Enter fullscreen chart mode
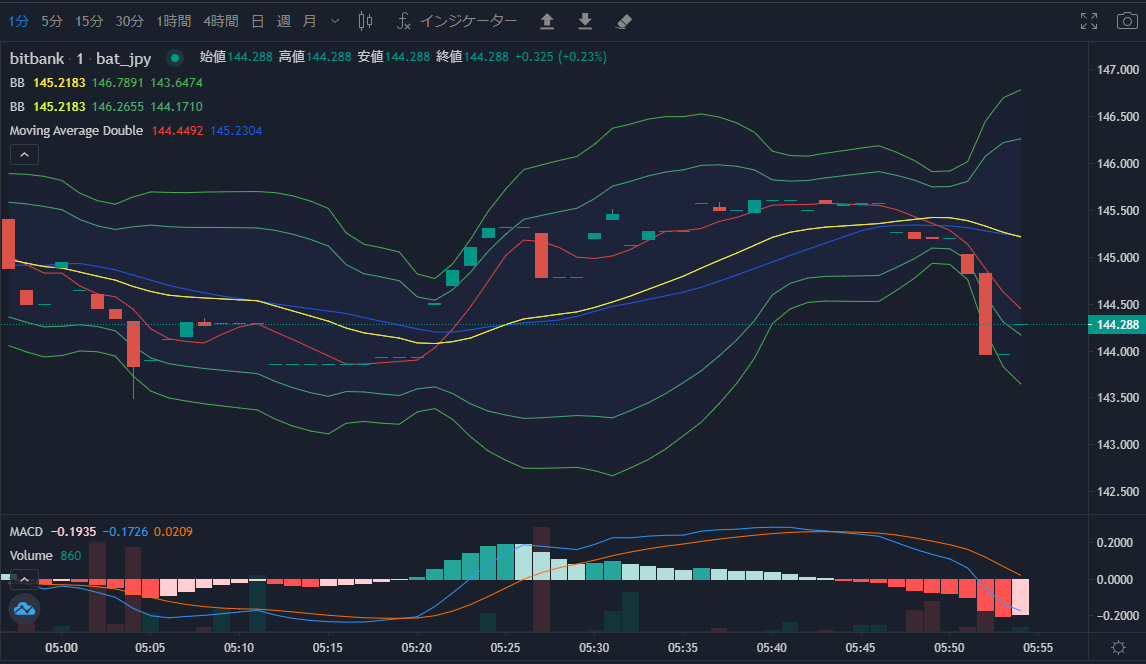 click(x=1089, y=21)
